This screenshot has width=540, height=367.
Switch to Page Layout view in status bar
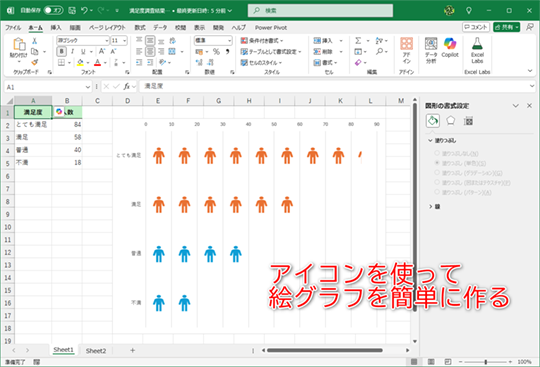(431, 362)
